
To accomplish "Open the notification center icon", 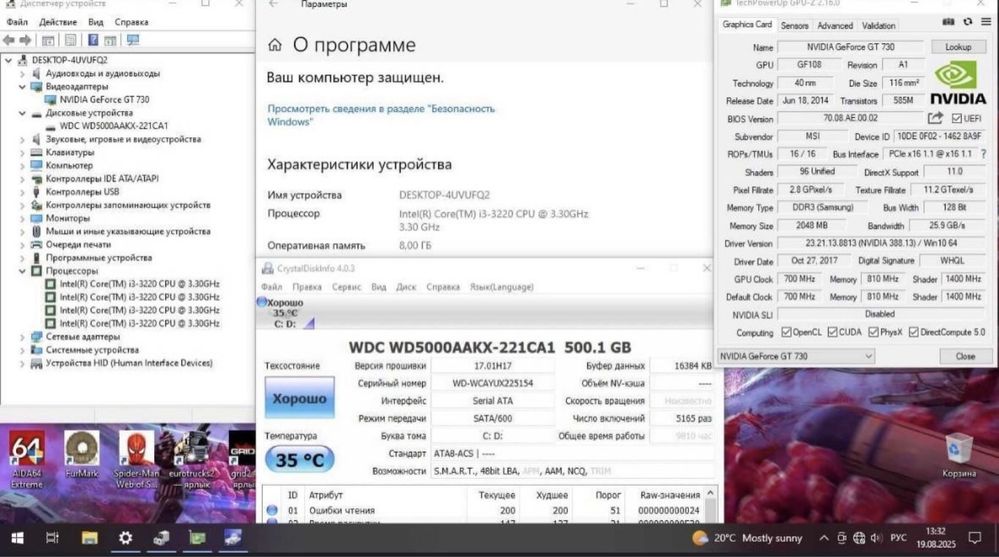I will [x=975, y=539].
